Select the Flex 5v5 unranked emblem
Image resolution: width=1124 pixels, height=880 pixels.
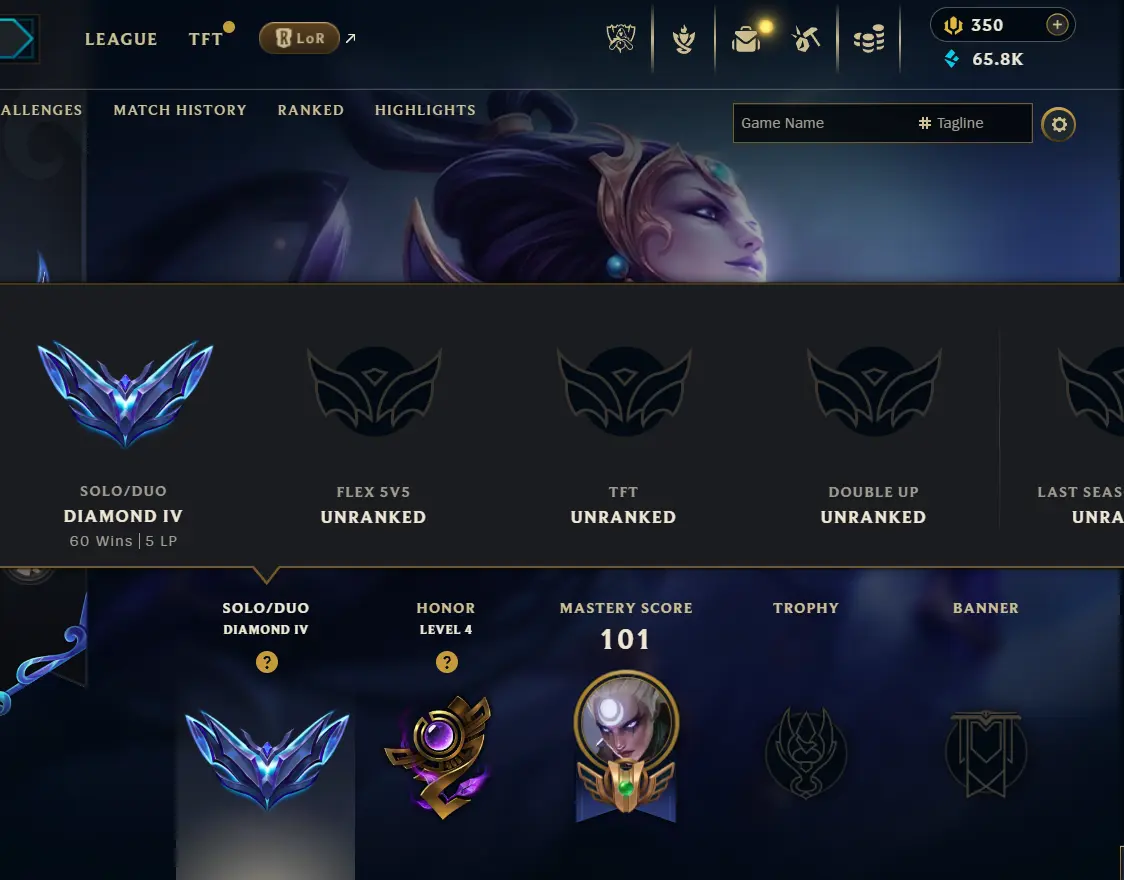(374, 391)
